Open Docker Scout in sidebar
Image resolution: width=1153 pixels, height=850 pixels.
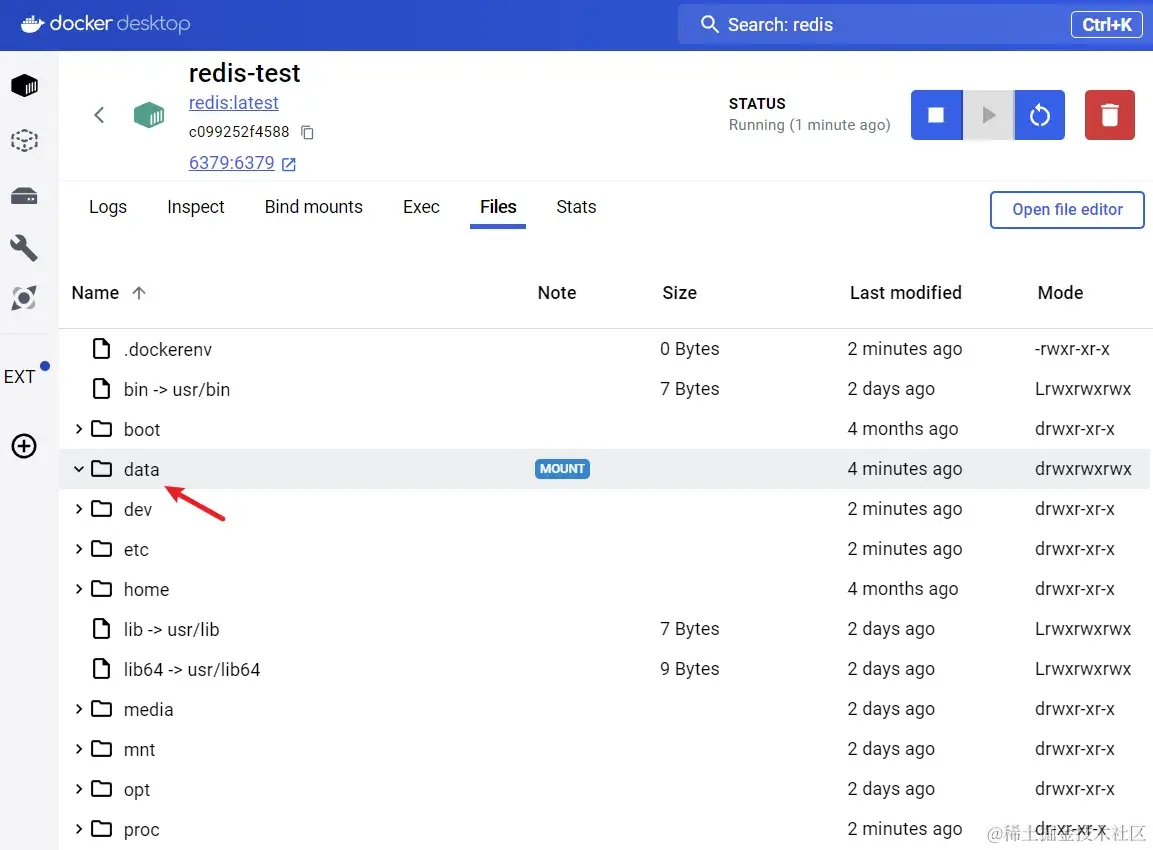[24, 298]
